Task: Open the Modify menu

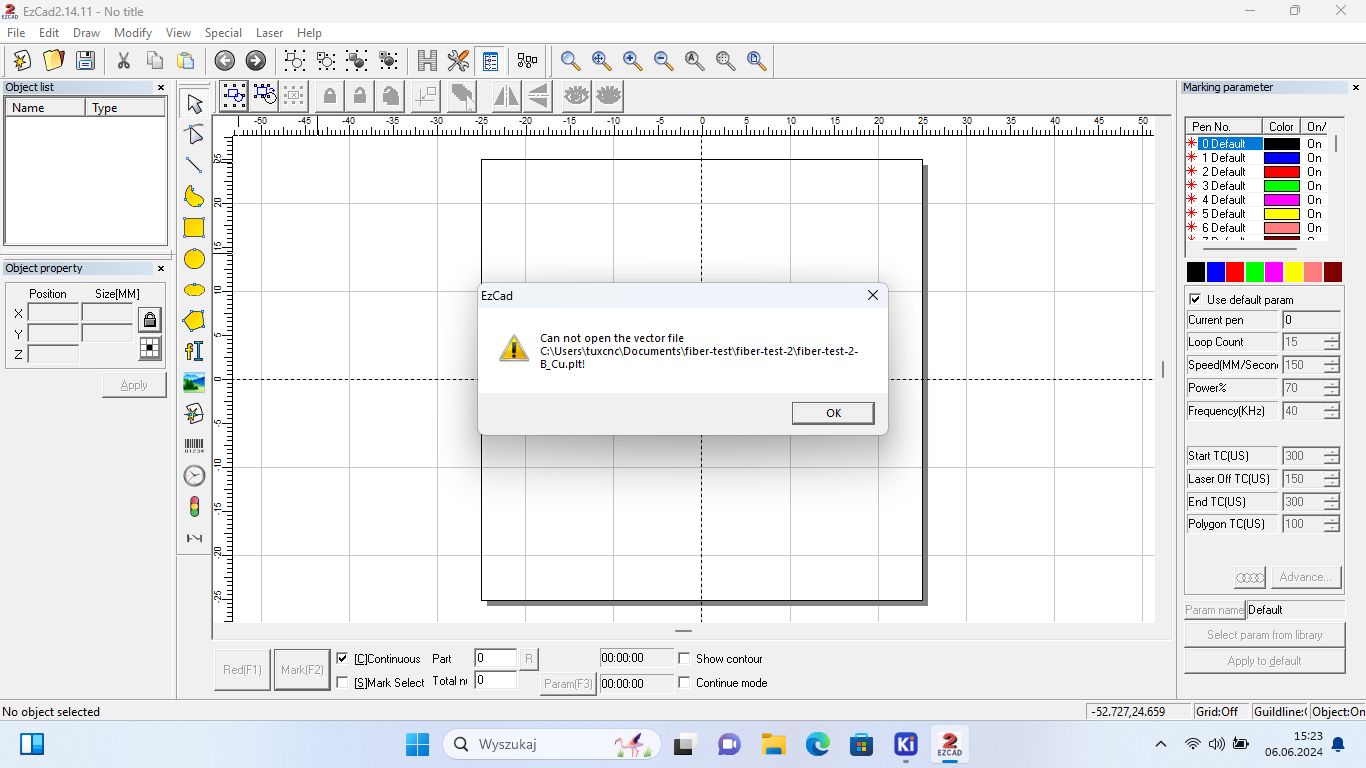Action: point(133,33)
